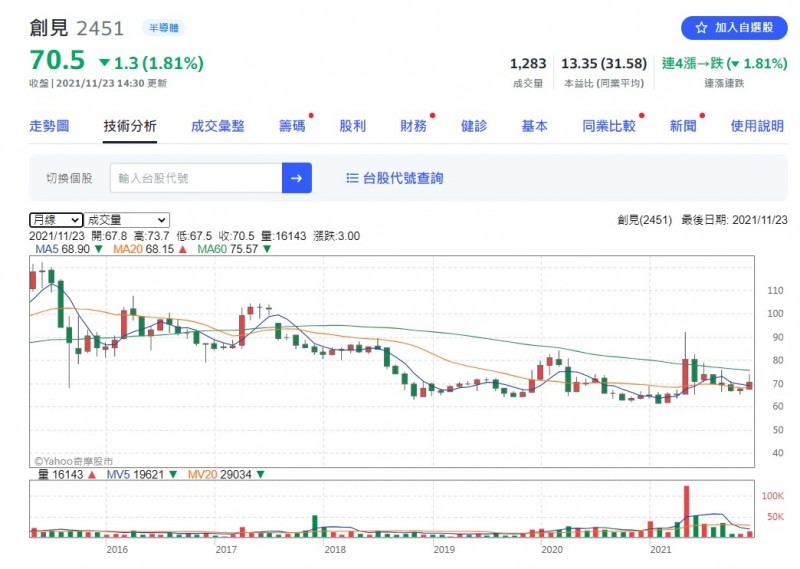Click the 半導體 industry tag
Screen dimensions: 800x569
point(163,28)
